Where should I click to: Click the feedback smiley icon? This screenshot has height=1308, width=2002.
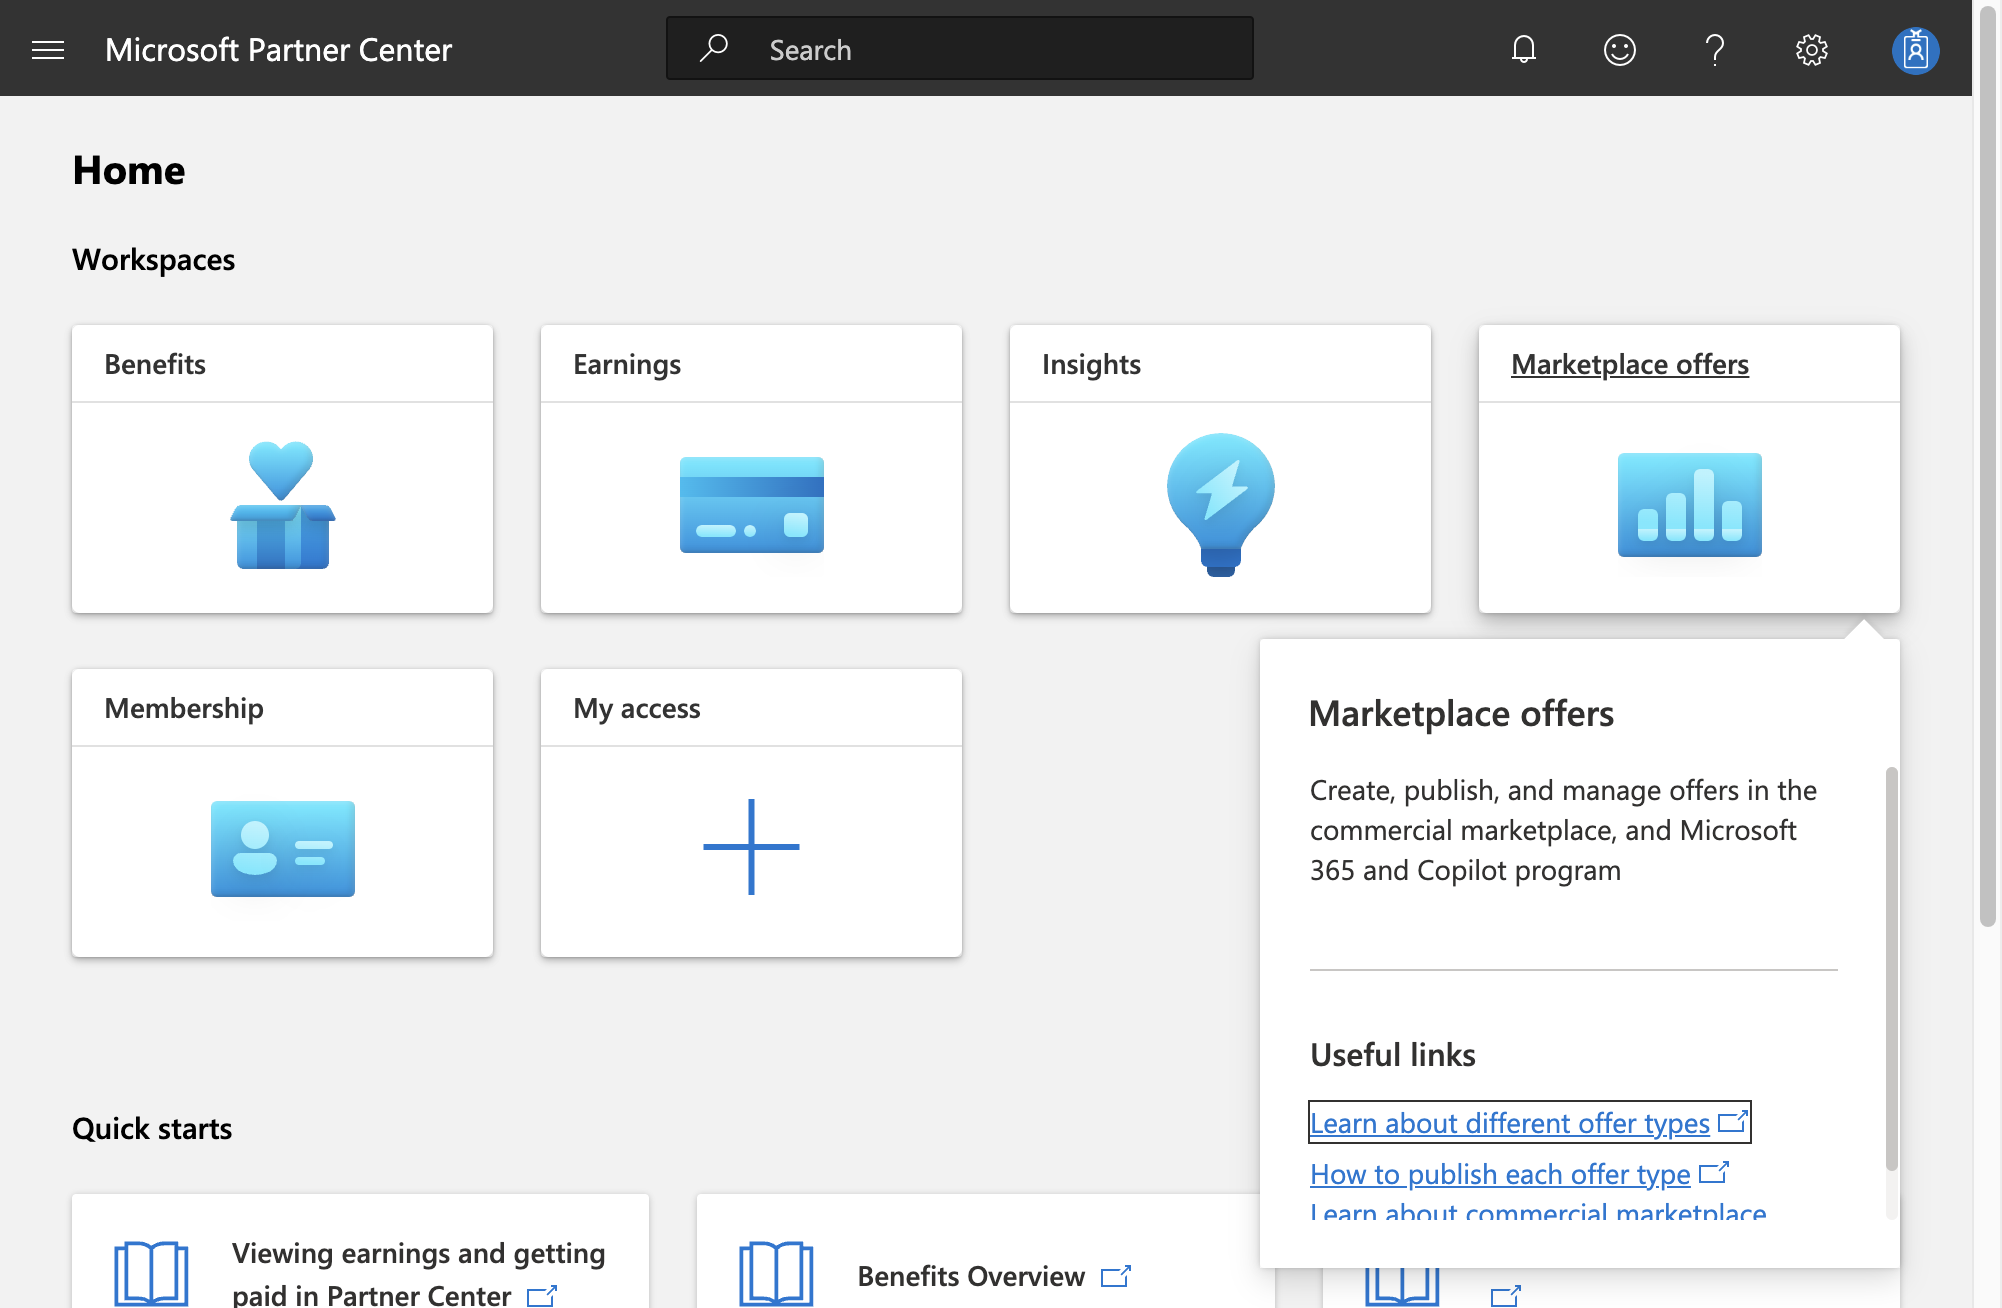click(x=1619, y=50)
